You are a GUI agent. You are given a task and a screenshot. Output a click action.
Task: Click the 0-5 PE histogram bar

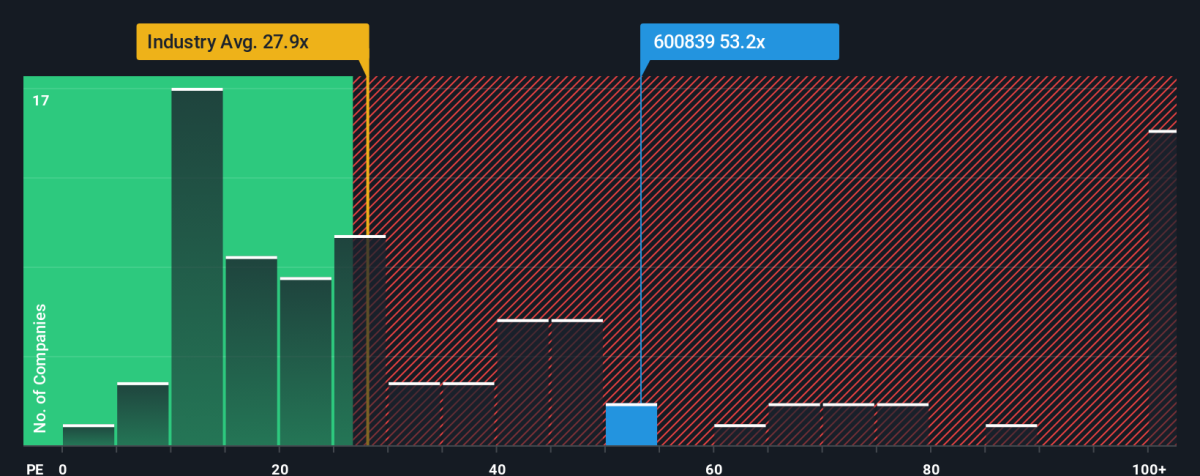tap(89, 435)
